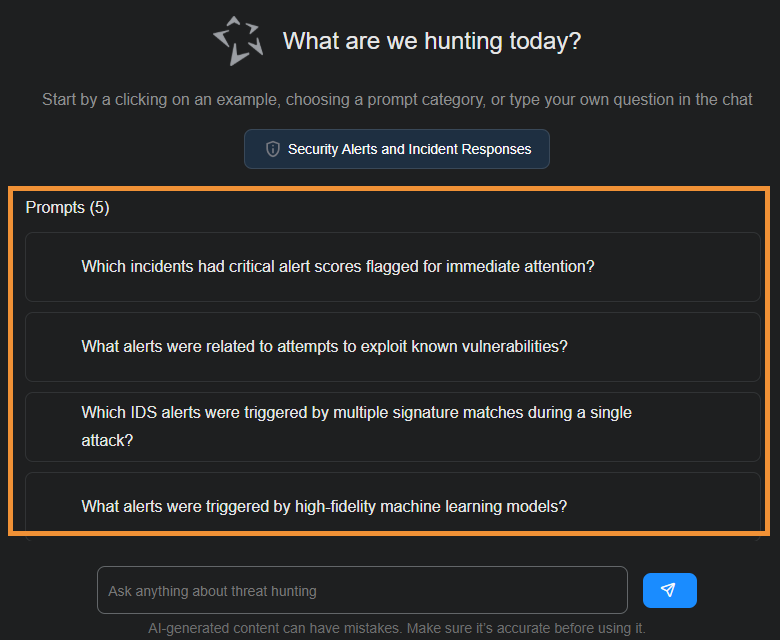Click the partly visible fifth prompt card edge
Viewport: 780px width, 640px height.
point(392,536)
